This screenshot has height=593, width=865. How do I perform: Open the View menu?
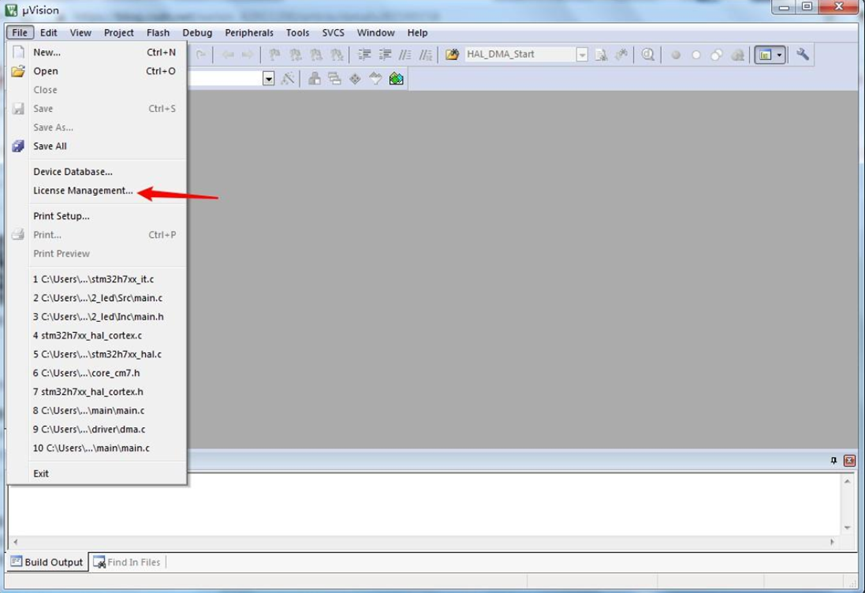pyautogui.click(x=81, y=33)
